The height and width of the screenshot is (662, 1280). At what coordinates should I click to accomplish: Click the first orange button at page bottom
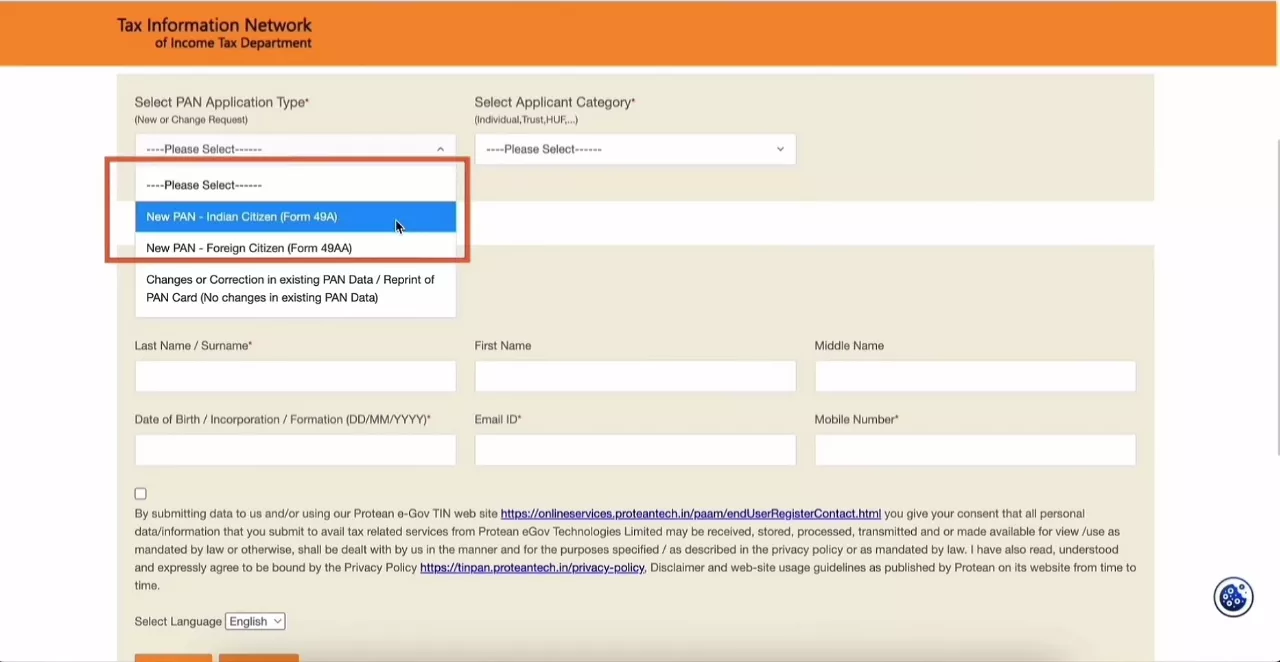pos(173,657)
